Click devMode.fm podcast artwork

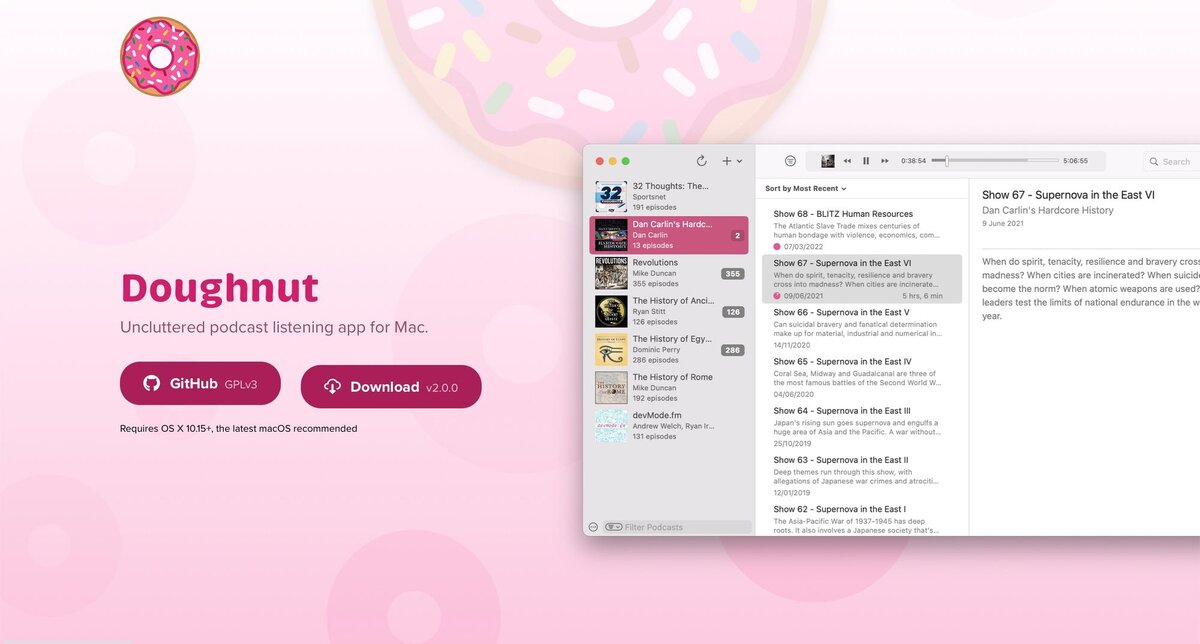[611, 426]
